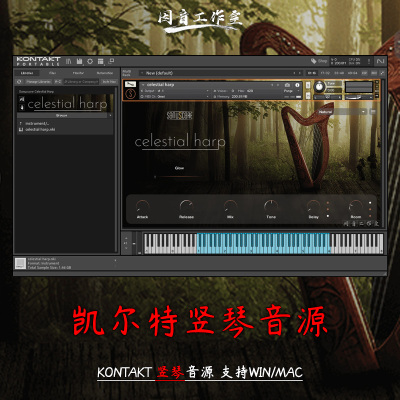
Task: Select celestial harp.nki file entry
Action: click(40, 129)
